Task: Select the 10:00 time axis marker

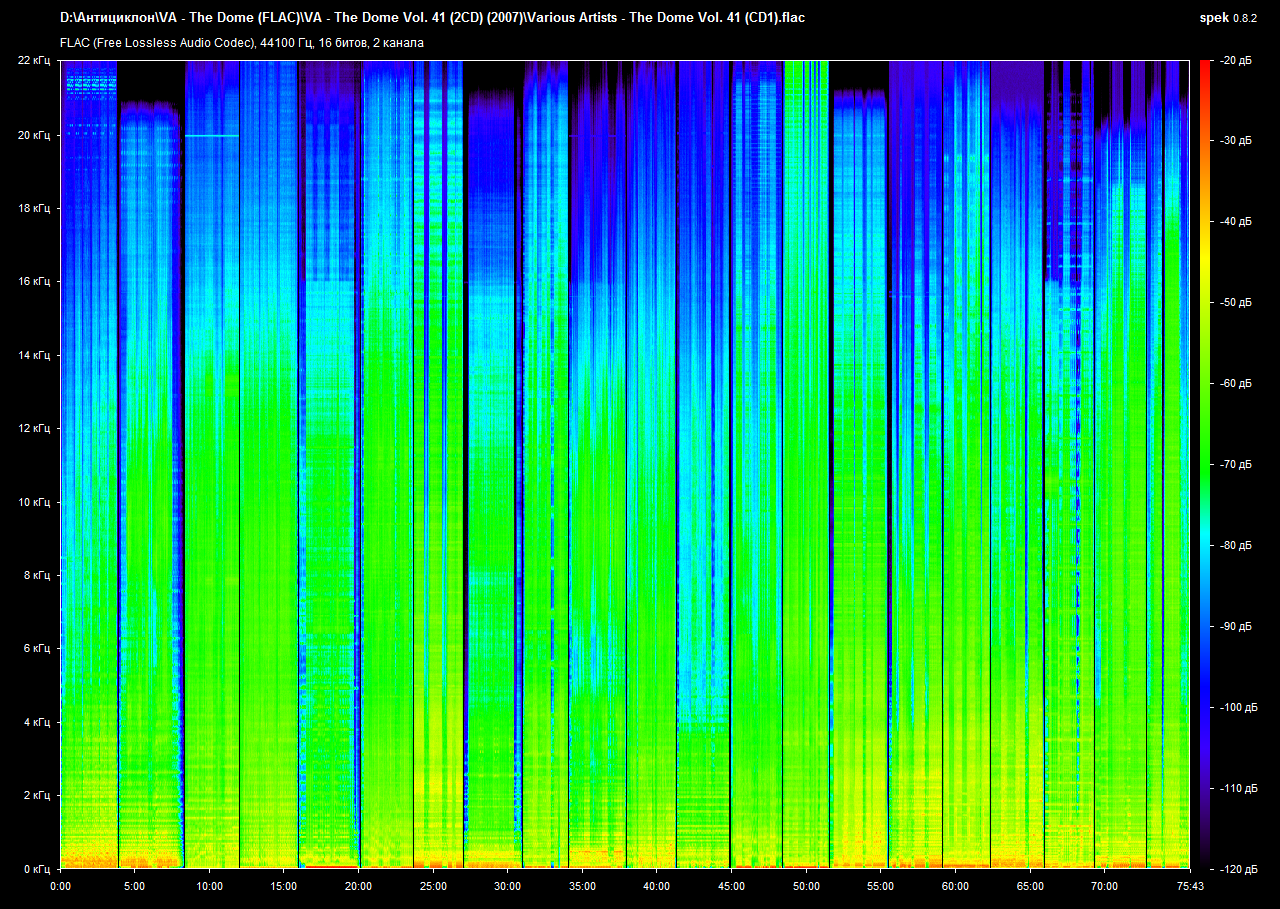Action: 209,886
